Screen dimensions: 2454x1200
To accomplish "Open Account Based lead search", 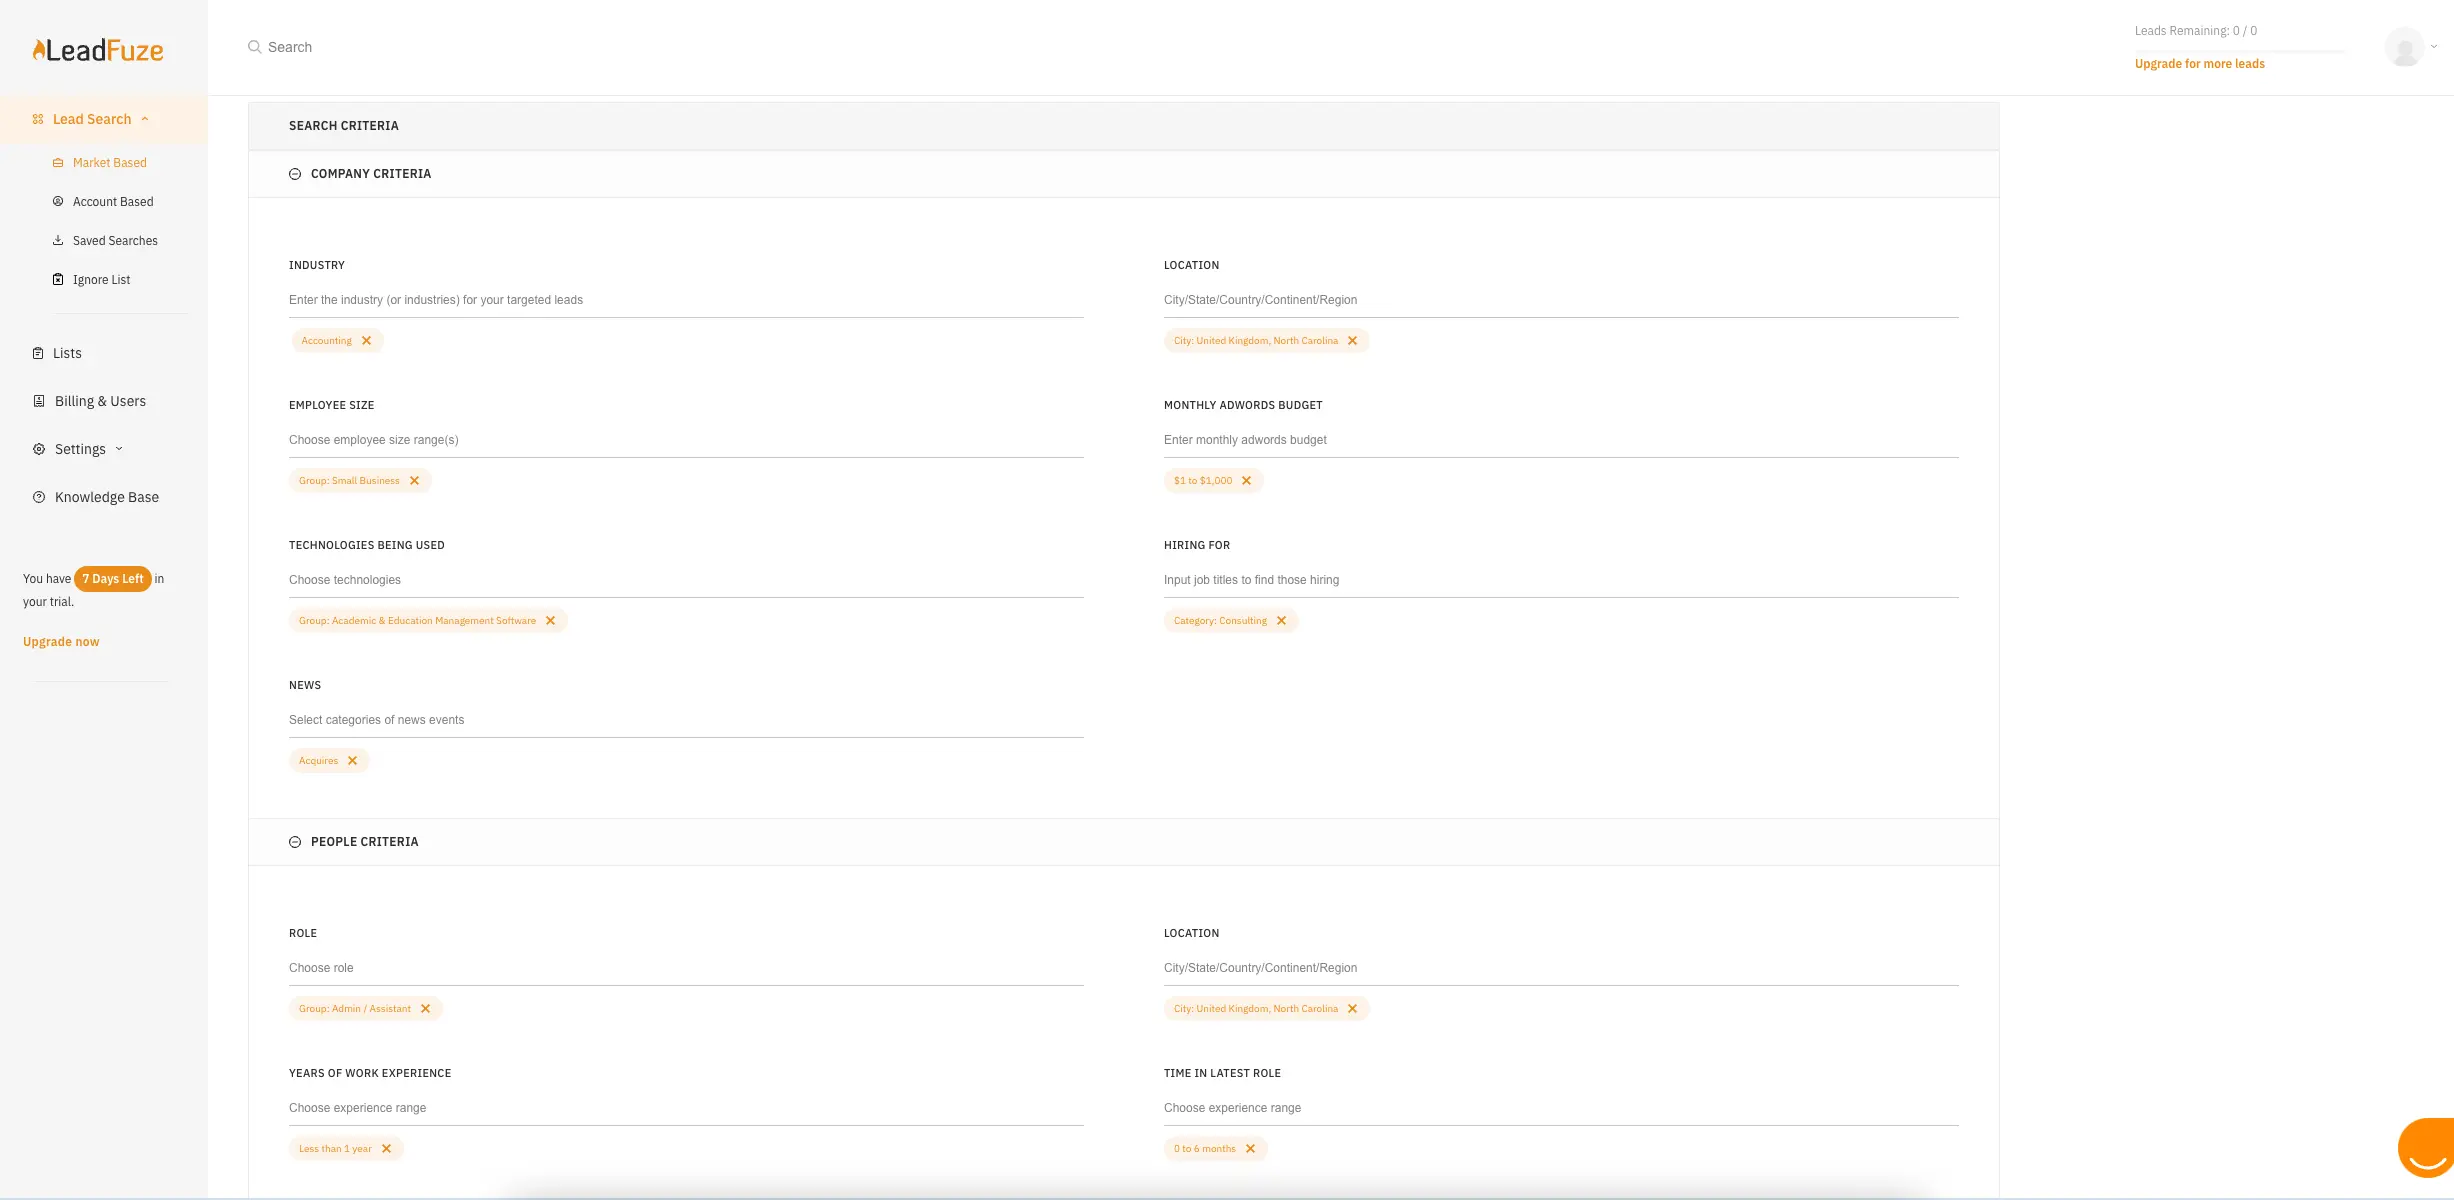I will [112, 202].
